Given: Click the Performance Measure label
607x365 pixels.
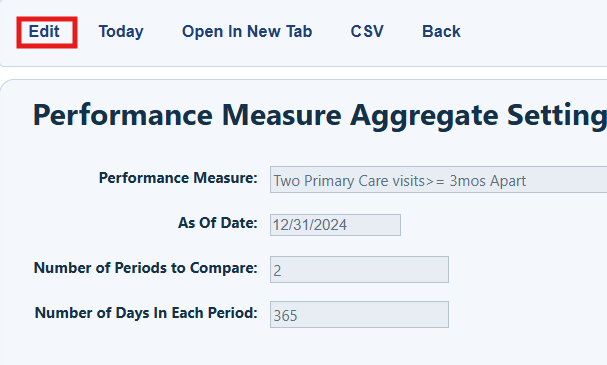Looking at the screenshot, I should tap(178, 178).
